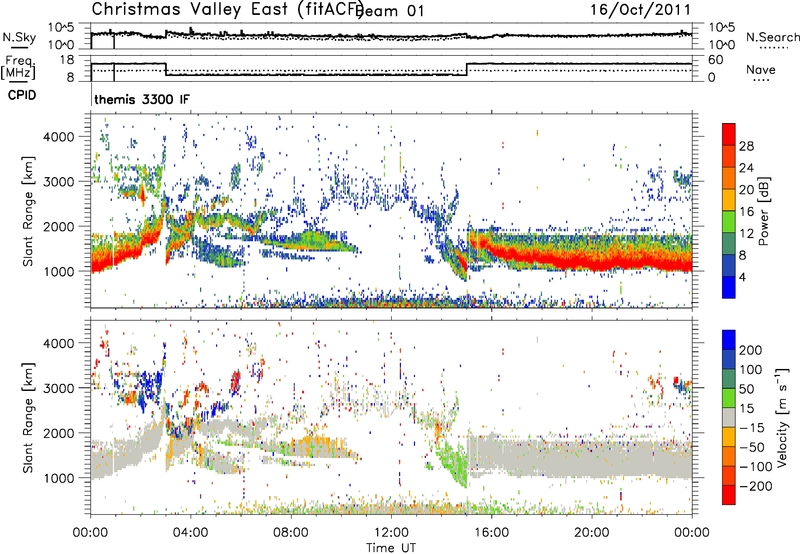This screenshot has height=554, width=800.
Task: Click the '18' frequency axis tick
Action: pos(67,60)
